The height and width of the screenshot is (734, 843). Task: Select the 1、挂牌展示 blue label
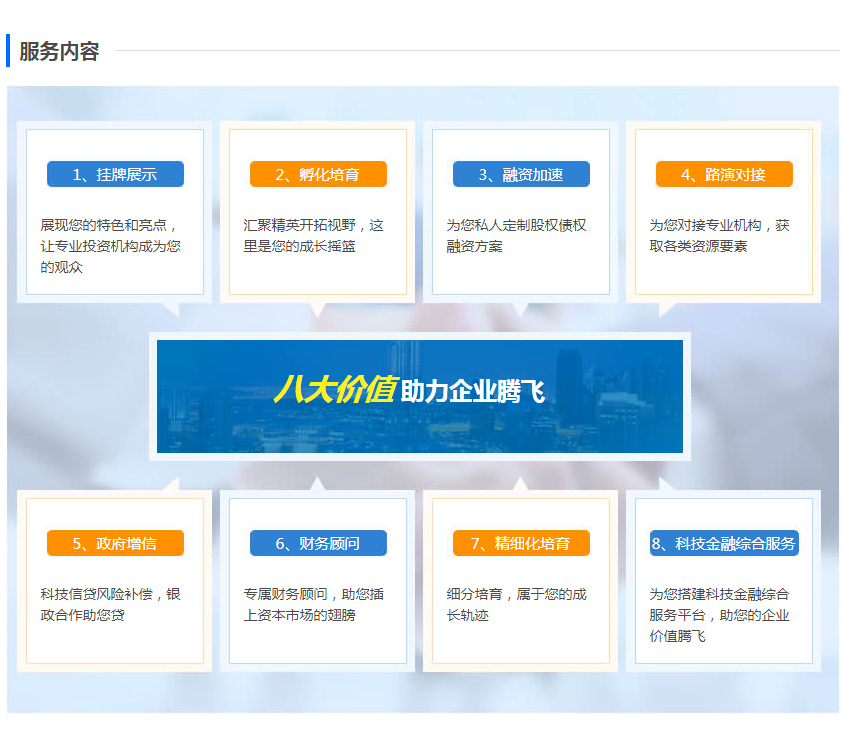click(115, 174)
